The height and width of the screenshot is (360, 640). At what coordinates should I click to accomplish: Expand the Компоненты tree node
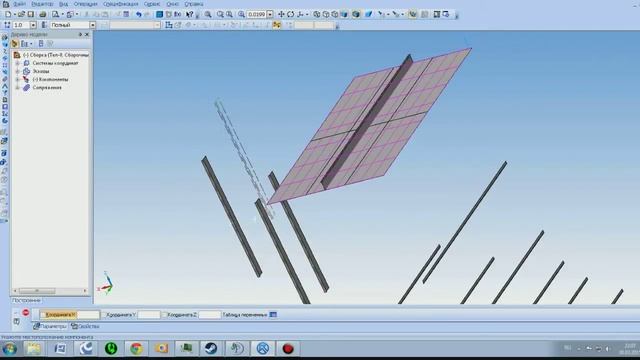pyautogui.click(x=18, y=80)
